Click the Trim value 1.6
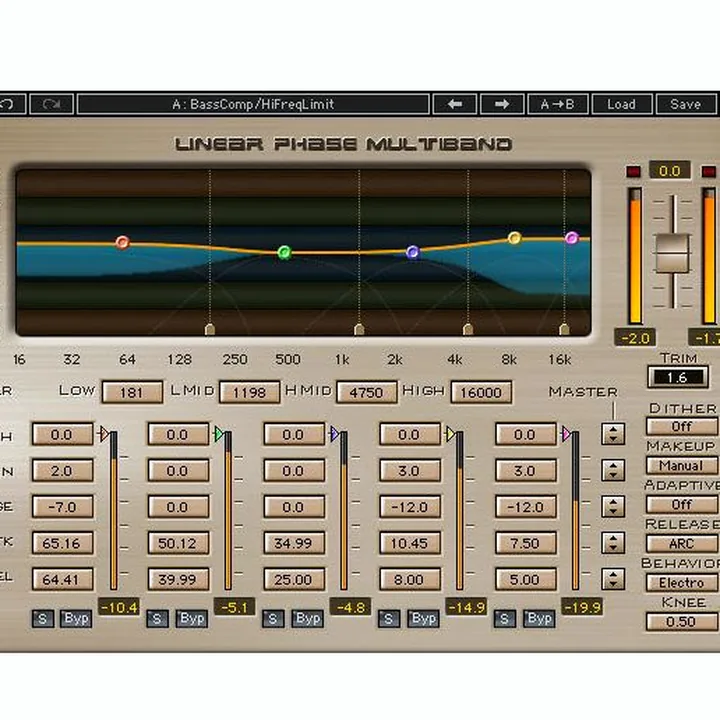This screenshot has height=720, width=720. [x=677, y=377]
